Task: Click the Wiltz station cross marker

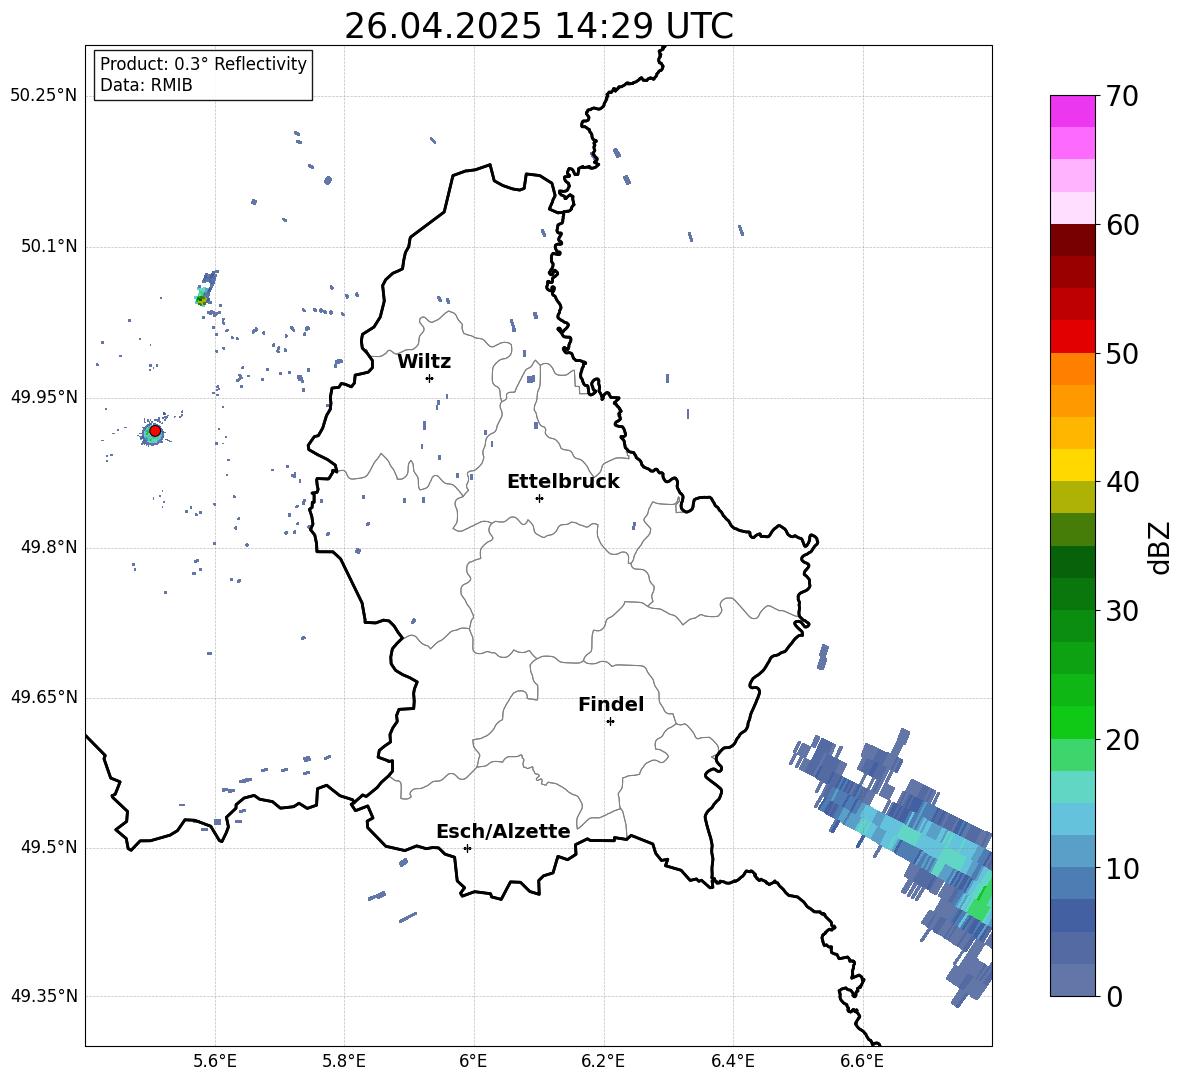Action: pyautogui.click(x=430, y=378)
